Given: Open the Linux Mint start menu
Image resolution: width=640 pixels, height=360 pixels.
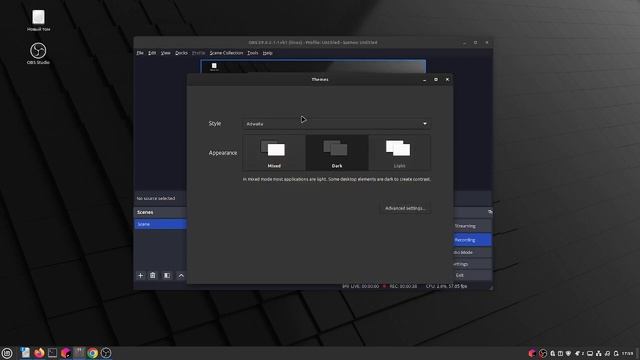Looking at the screenshot, I should [x=7, y=353].
